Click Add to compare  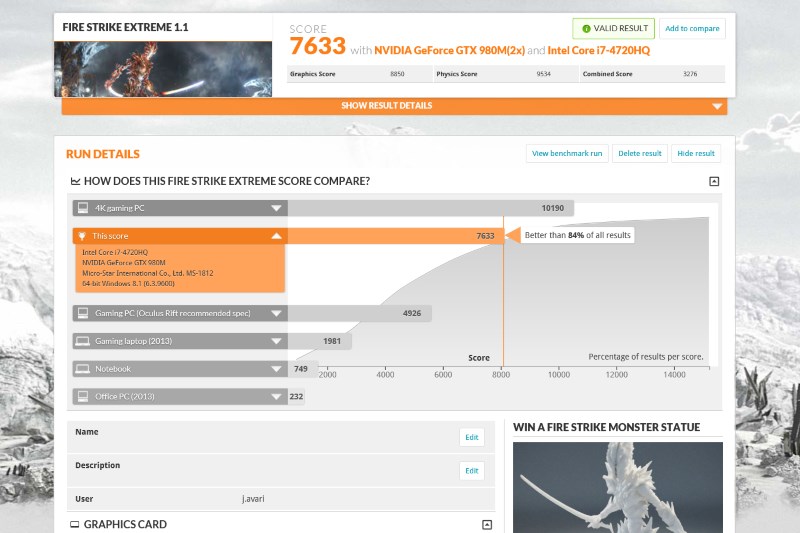point(692,29)
